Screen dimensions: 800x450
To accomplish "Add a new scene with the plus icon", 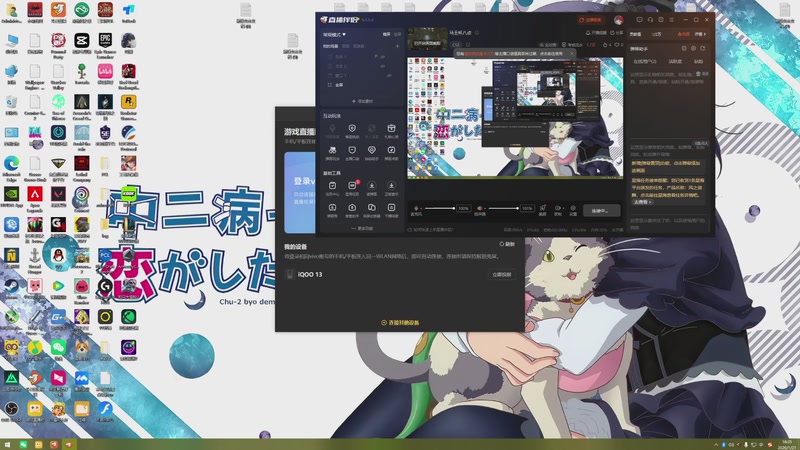I will [x=397, y=46].
